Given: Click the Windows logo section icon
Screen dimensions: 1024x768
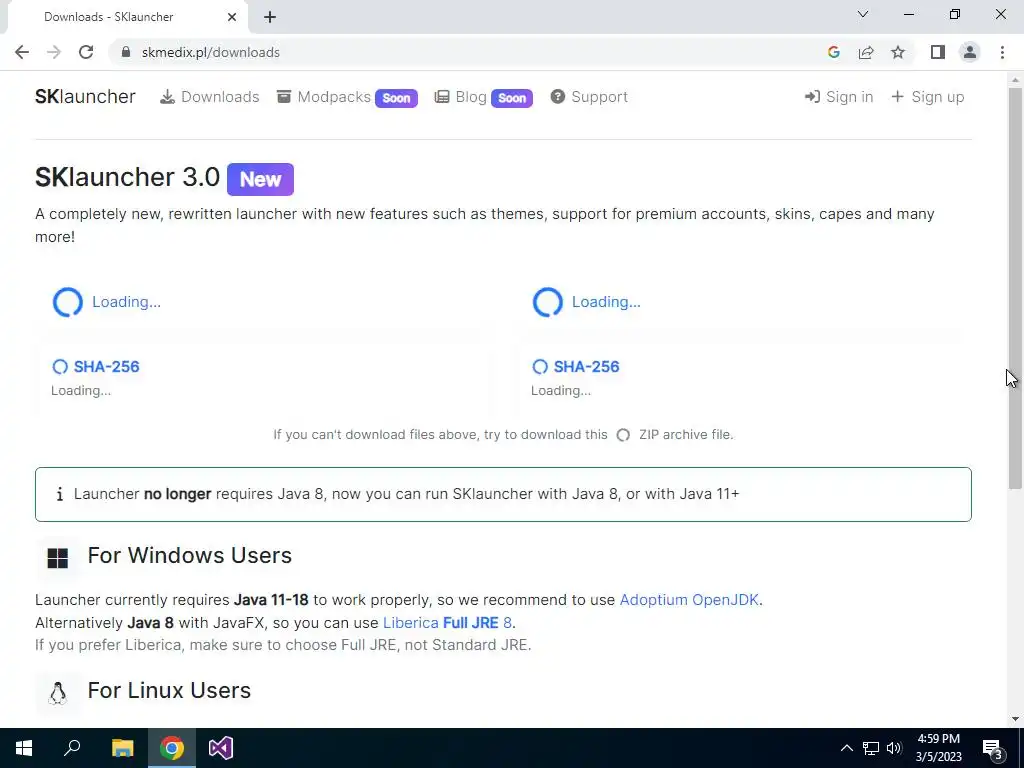Looking at the screenshot, I should [57, 558].
